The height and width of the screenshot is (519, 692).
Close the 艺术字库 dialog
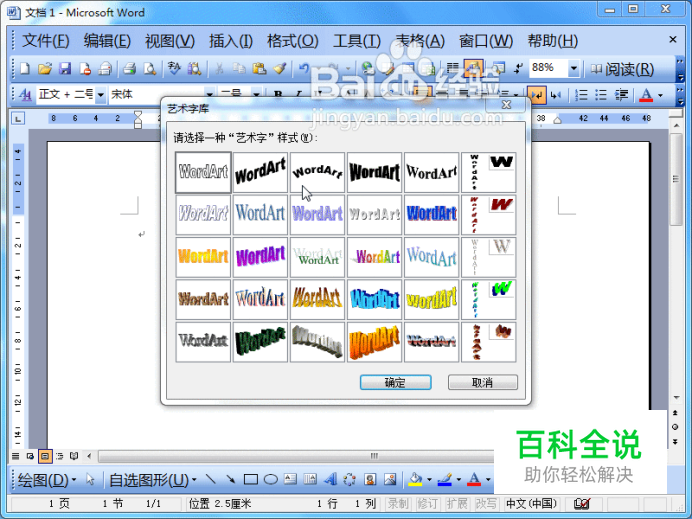pyautogui.click(x=507, y=105)
